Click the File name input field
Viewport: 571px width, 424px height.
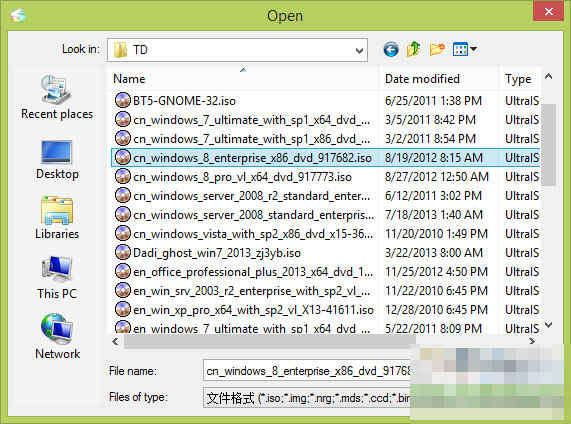point(307,371)
